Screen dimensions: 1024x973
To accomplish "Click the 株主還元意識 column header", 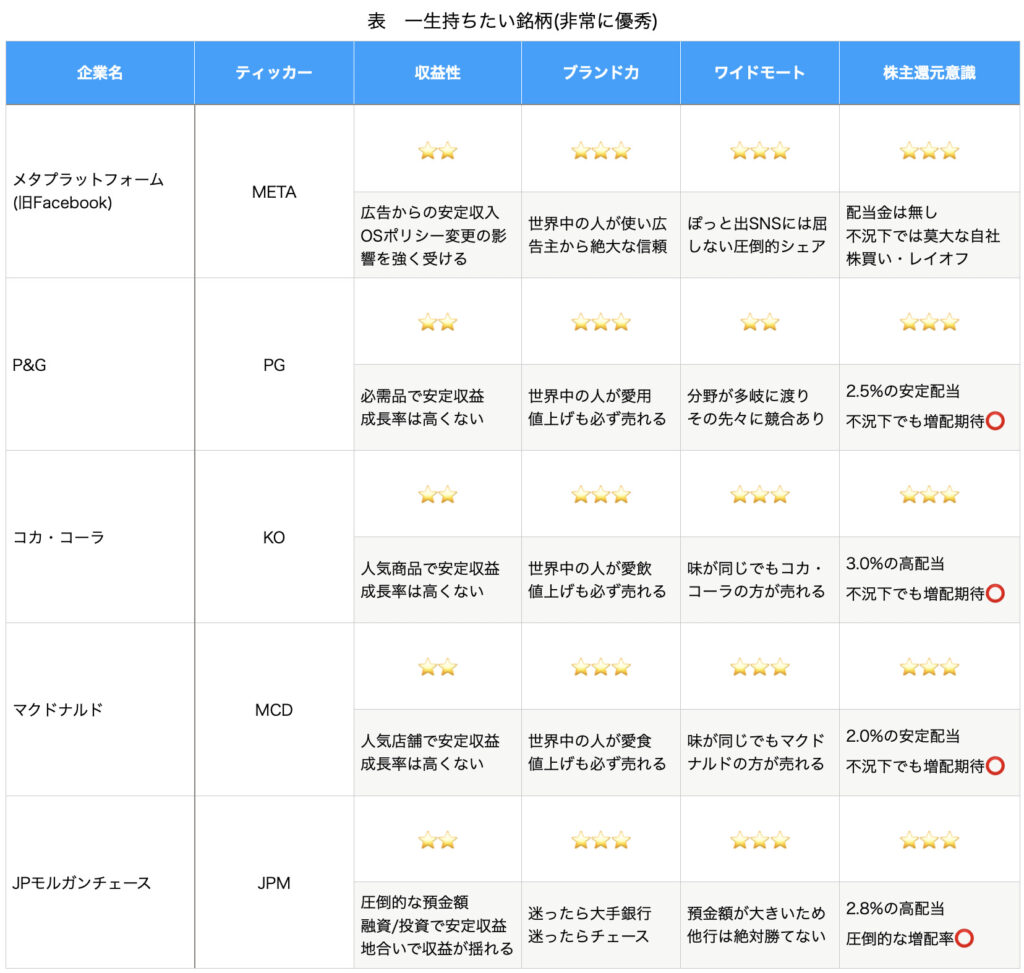I will coord(929,72).
